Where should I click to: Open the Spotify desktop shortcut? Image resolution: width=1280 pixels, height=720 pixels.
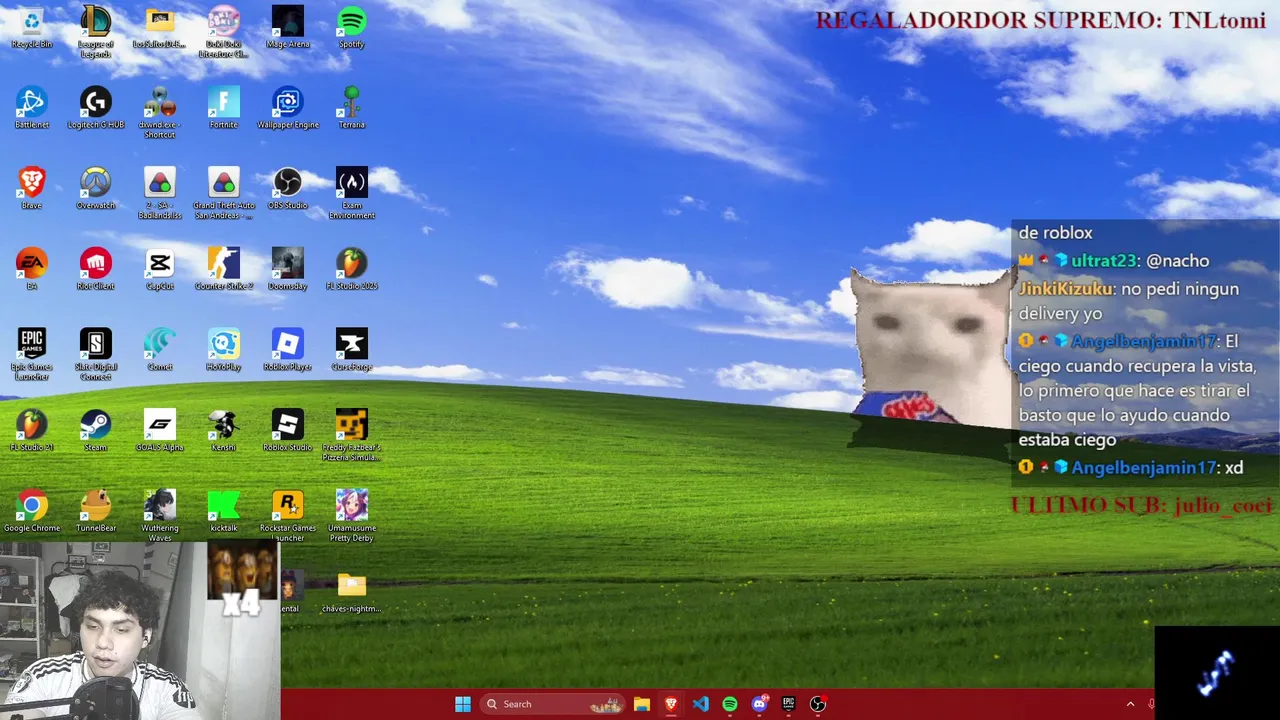pyautogui.click(x=352, y=28)
